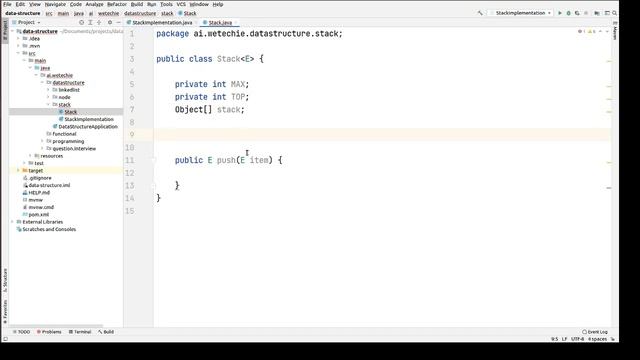Select data-structure.iml file in tree
Image resolution: width=640 pixels, height=360 pixels.
coord(49,185)
